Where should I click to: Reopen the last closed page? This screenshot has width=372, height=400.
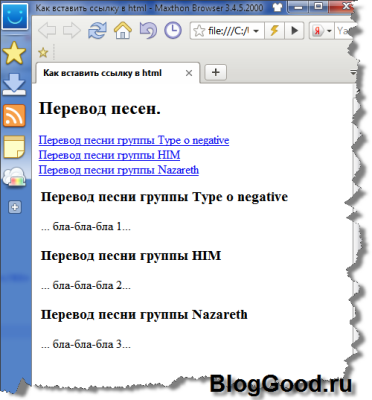tap(148, 30)
